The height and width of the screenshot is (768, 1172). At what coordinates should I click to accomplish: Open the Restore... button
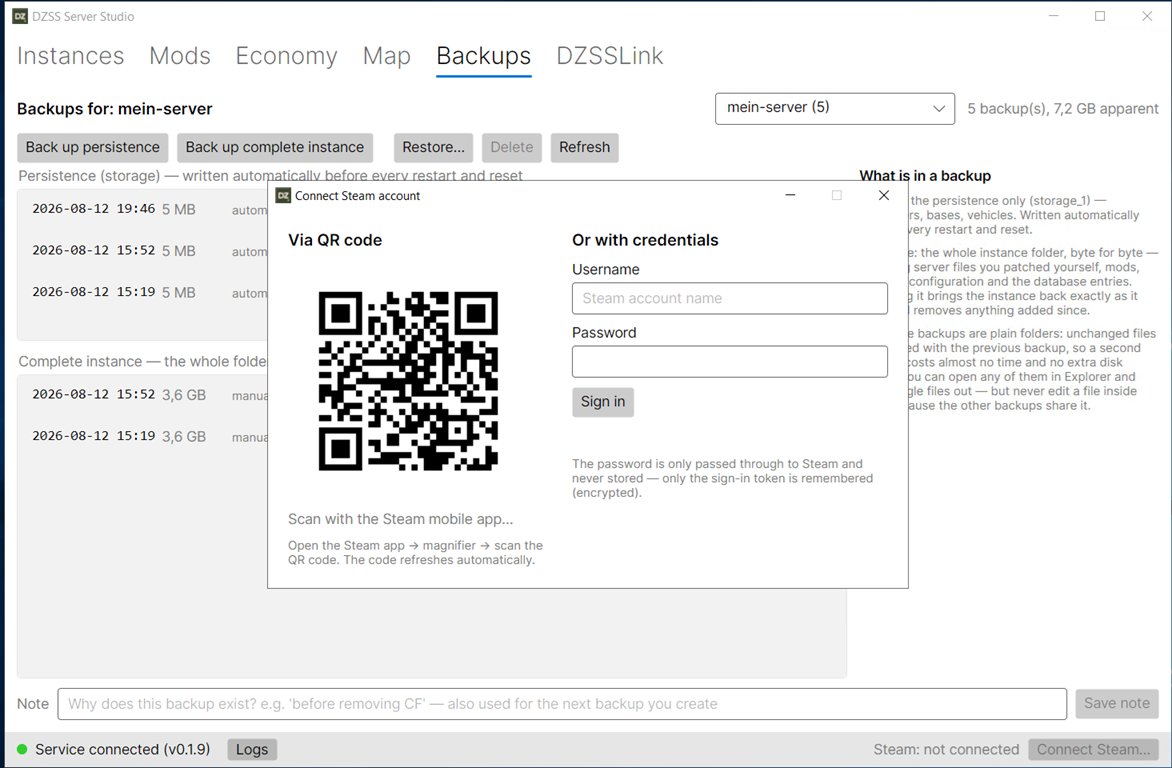(x=434, y=147)
